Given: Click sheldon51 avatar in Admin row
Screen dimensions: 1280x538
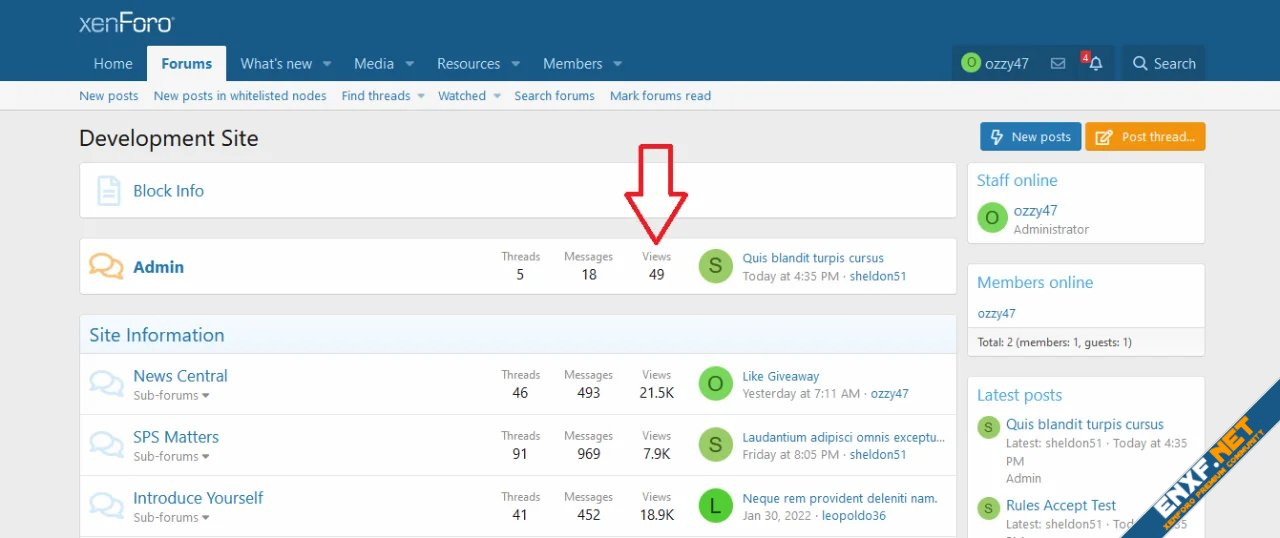Looking at the screenshot, I should click(x=715, y=266).
